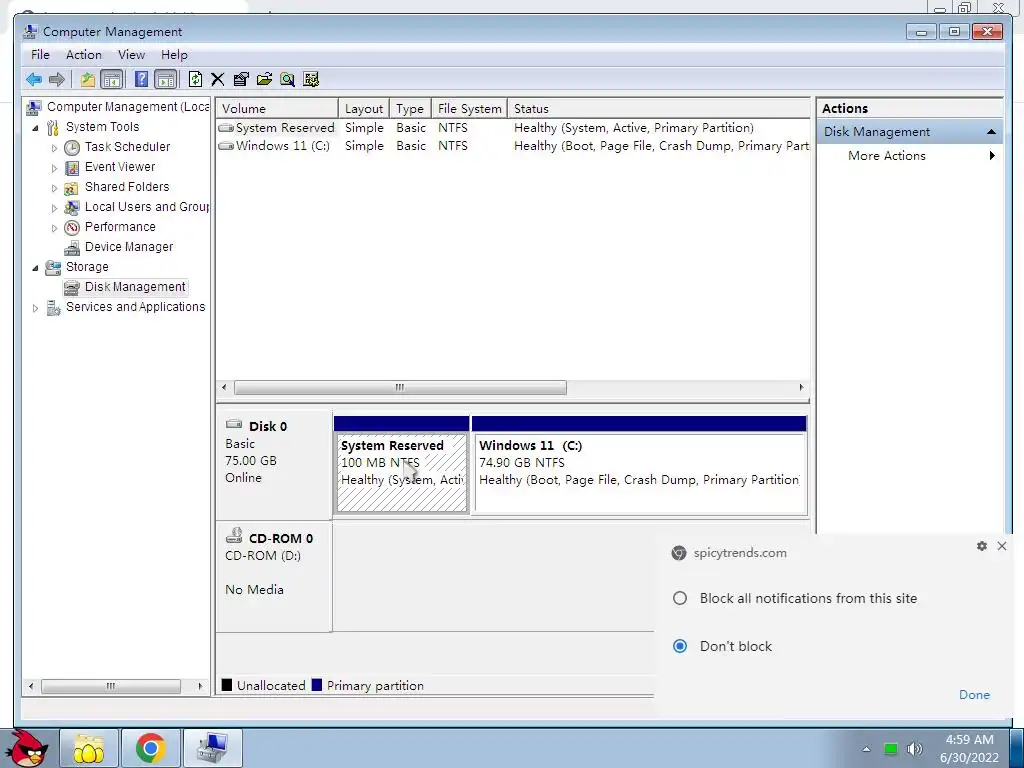The image size is (1024, 768).
Task: Click the Refresh icon in the toolbar
Action: [x=195, y=80]
